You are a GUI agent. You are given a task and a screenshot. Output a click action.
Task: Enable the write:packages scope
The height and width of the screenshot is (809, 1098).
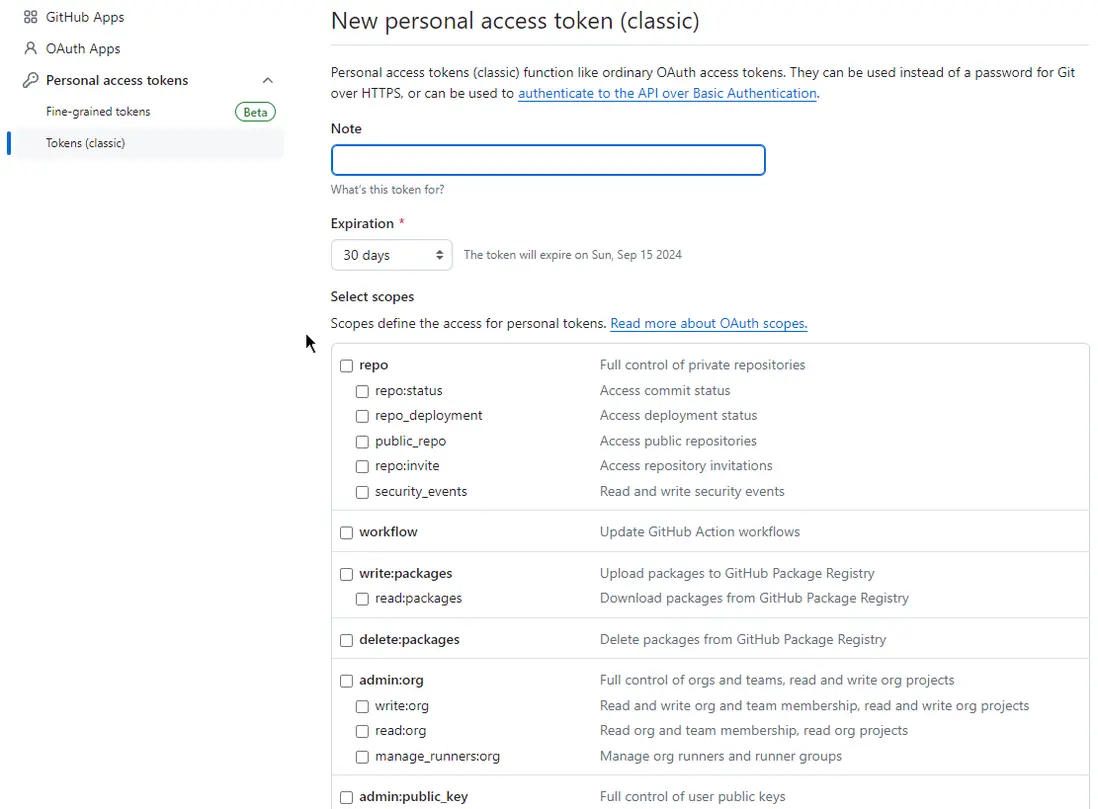(346, 574)
